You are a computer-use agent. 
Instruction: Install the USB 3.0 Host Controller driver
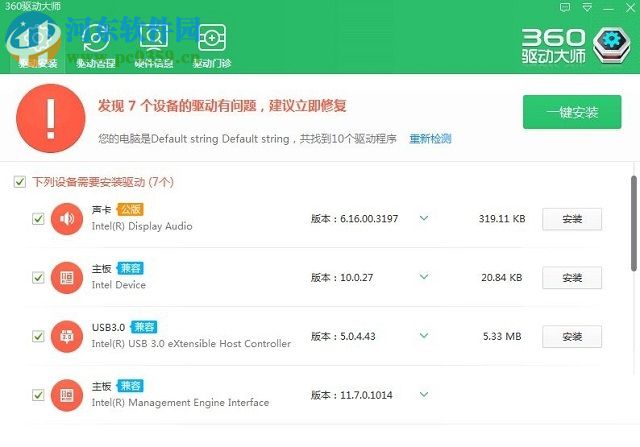pyautogui.click(x=572, y=337)
